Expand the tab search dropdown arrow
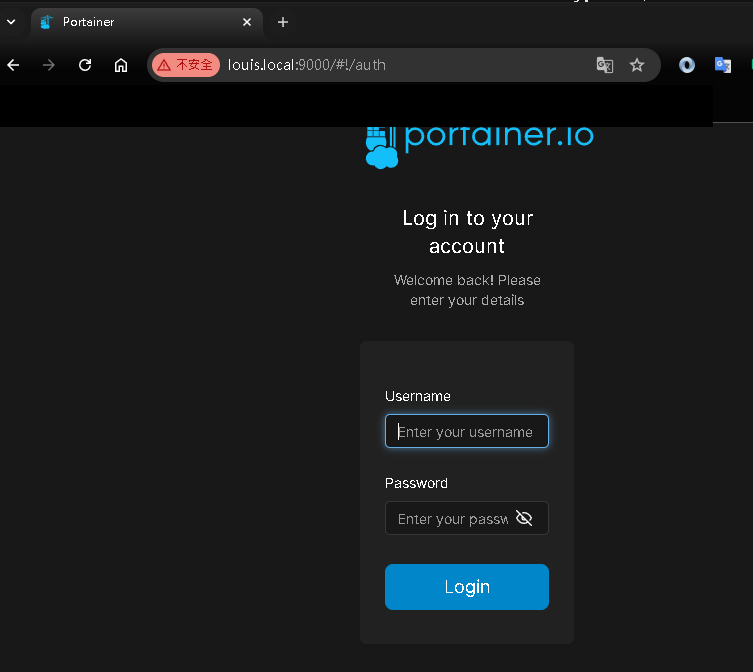753x672 pixels. coord(11,21)
